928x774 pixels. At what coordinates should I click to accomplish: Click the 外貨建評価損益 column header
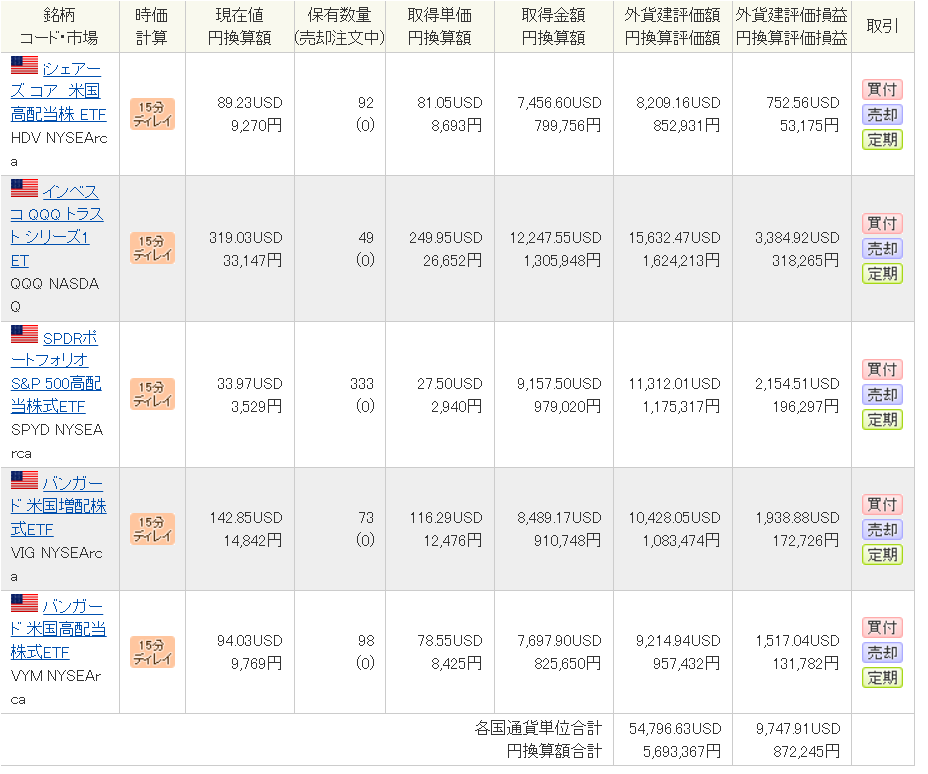[792, 27]
